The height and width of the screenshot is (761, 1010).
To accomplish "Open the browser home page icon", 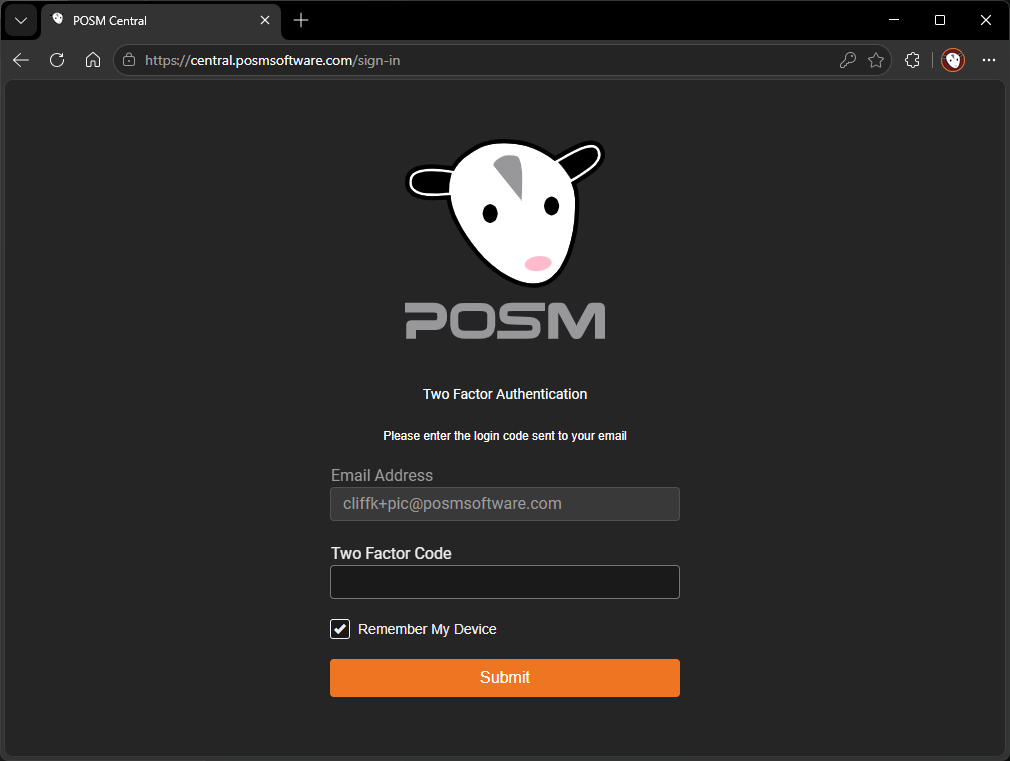I will tap(93, 61).
